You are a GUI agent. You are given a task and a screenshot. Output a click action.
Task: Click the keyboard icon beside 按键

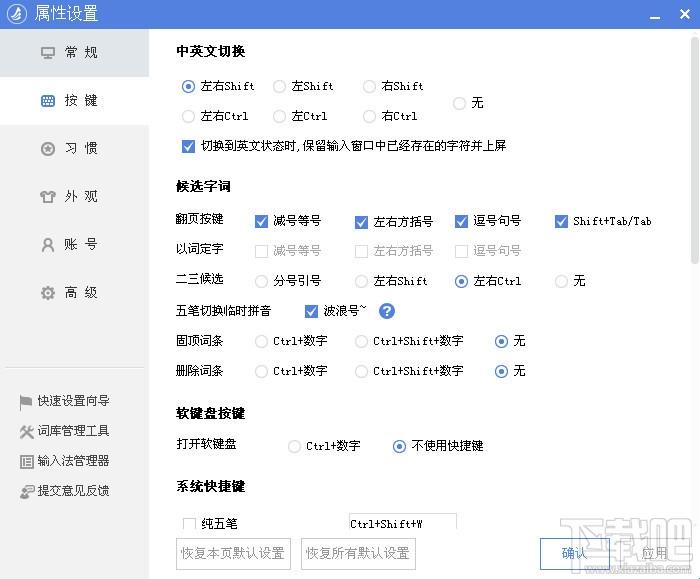point(48,101)
